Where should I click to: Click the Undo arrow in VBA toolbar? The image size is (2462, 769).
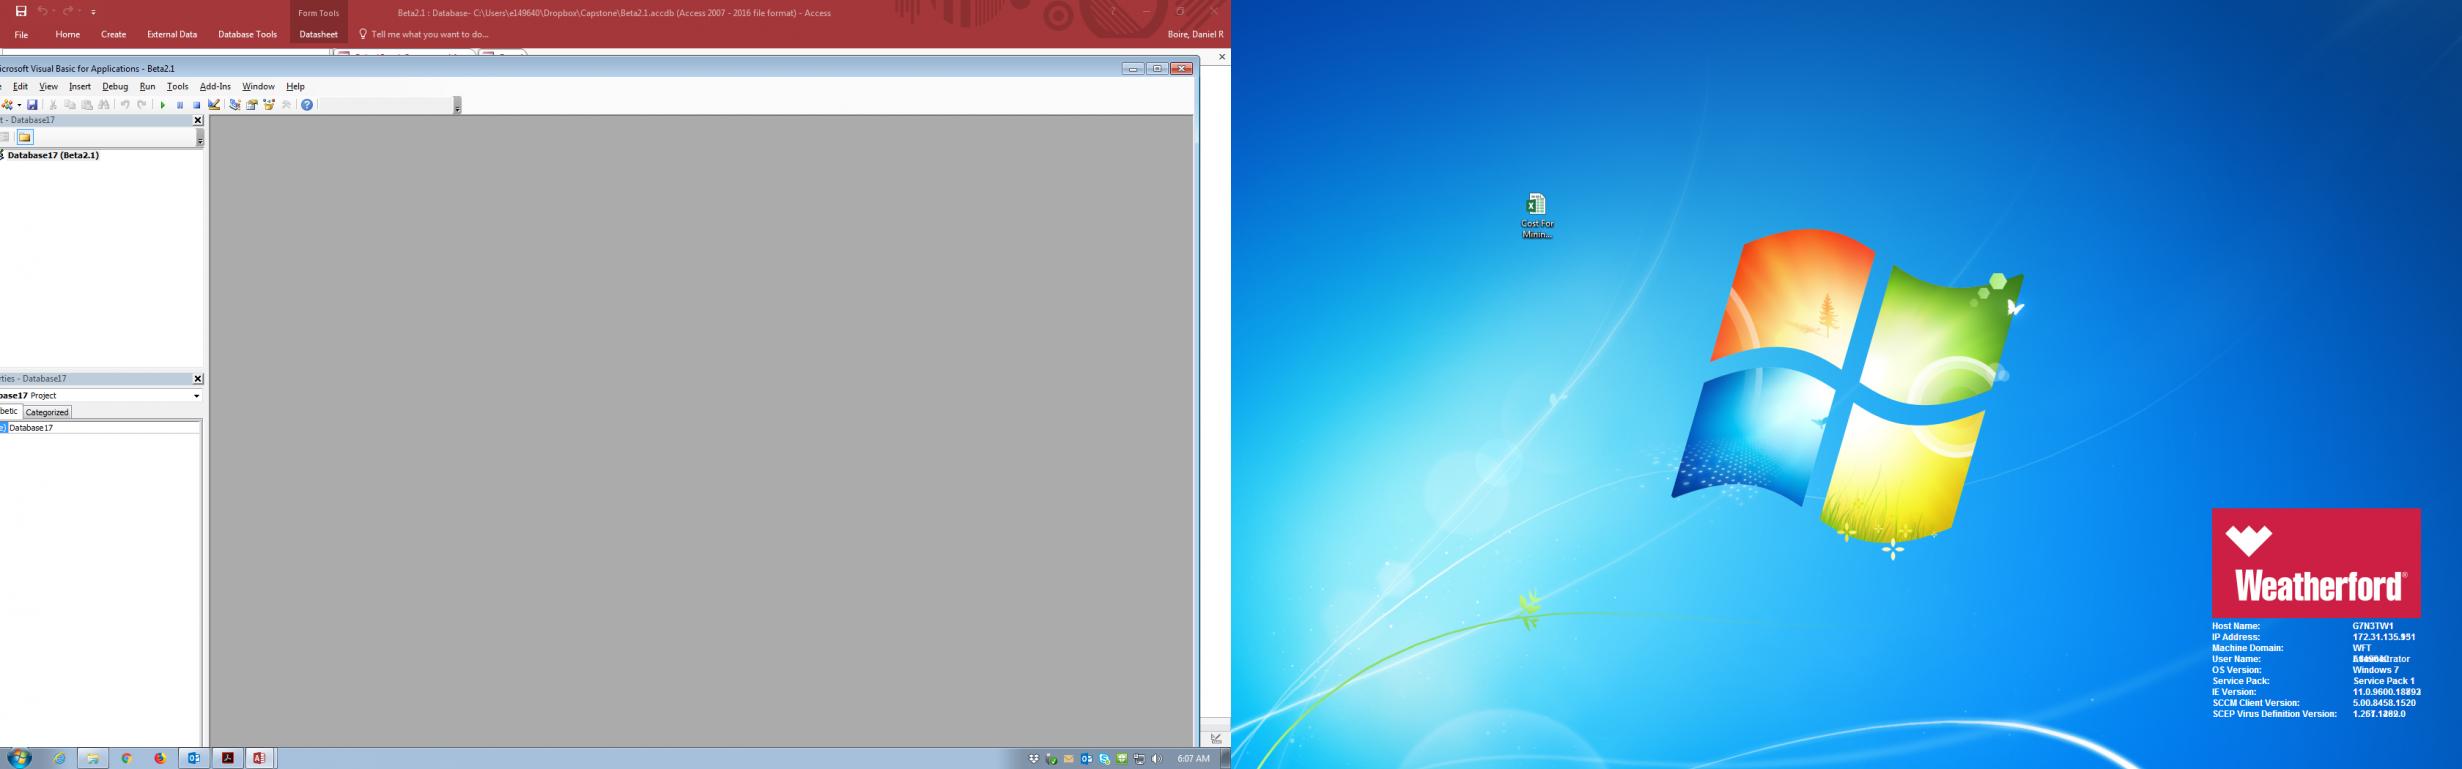point(125,105)
